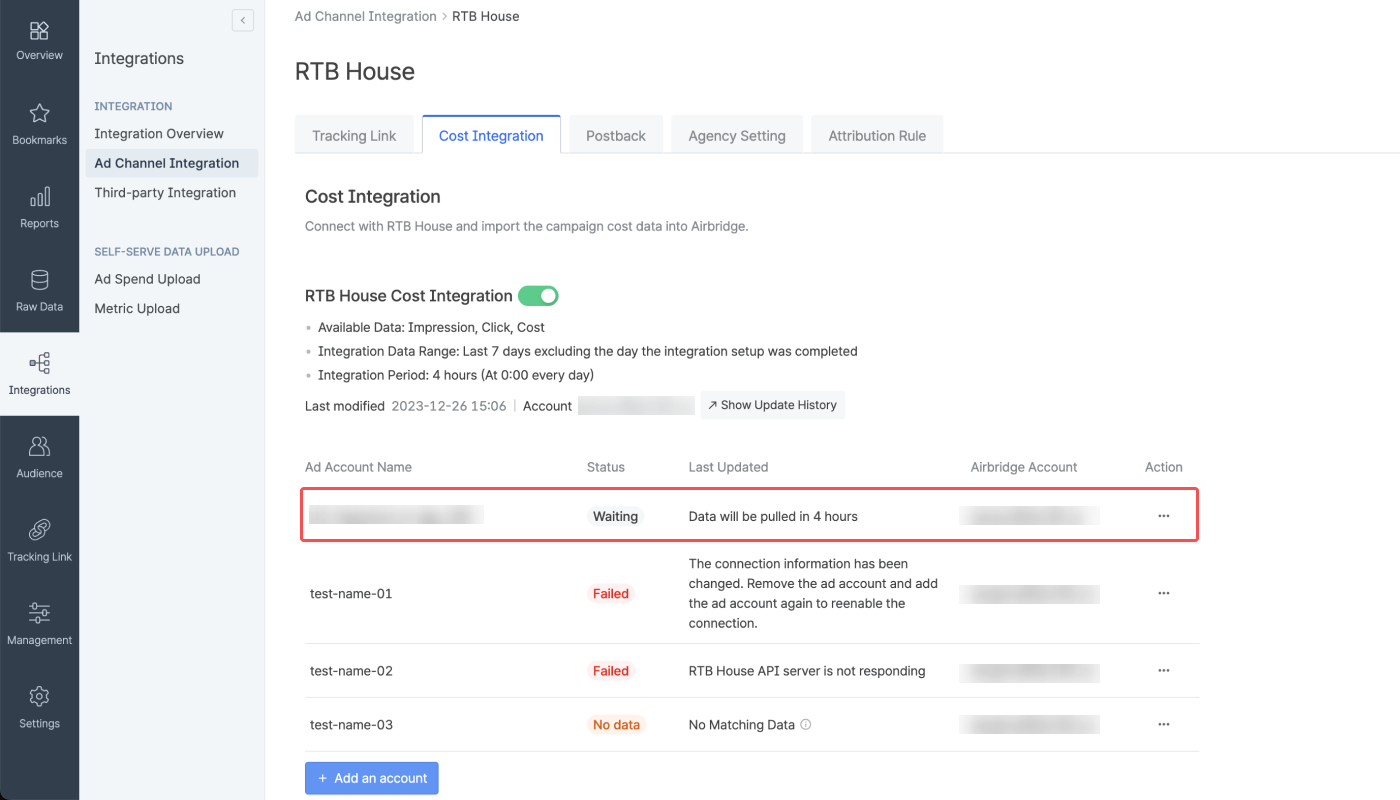
Task: Click the Last Updated column header
Action: point(728,467)
